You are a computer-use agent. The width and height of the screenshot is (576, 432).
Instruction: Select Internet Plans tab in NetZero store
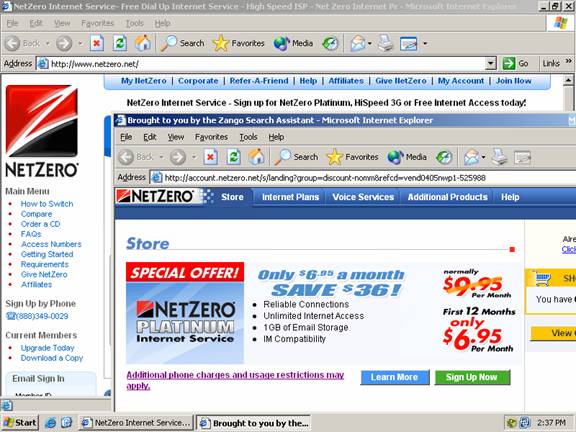coord(290,197)
